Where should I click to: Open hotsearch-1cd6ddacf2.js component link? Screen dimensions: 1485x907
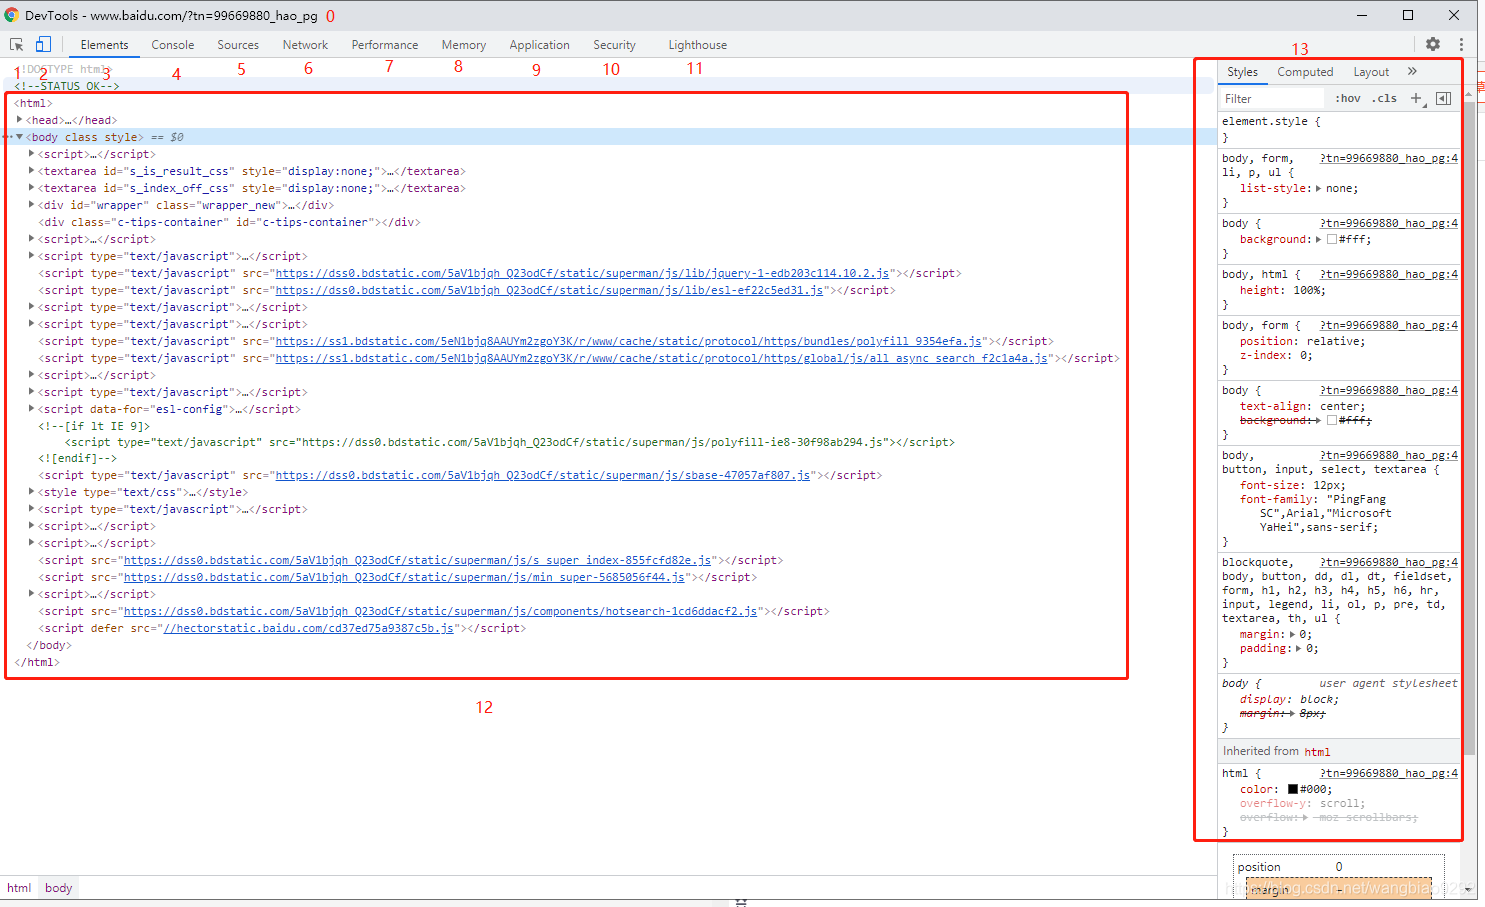[x=440, y=611]
